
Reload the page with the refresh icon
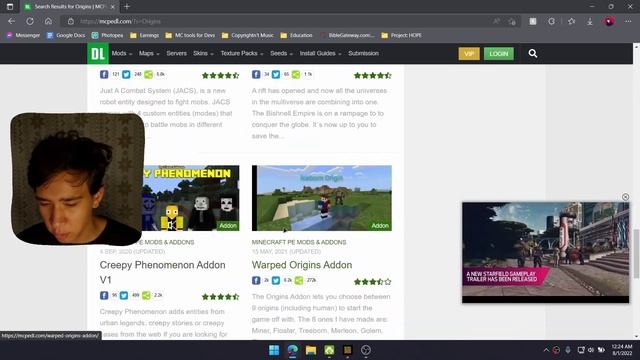tap(30, 21)
